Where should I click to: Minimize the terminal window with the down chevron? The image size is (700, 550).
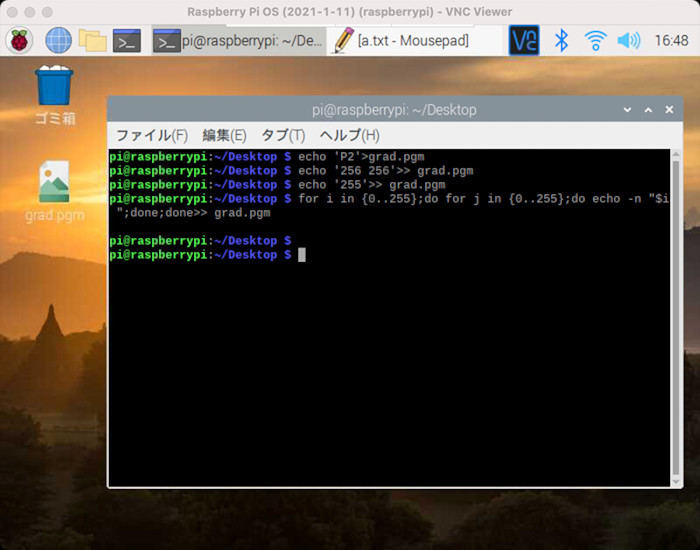pos(627,110)
